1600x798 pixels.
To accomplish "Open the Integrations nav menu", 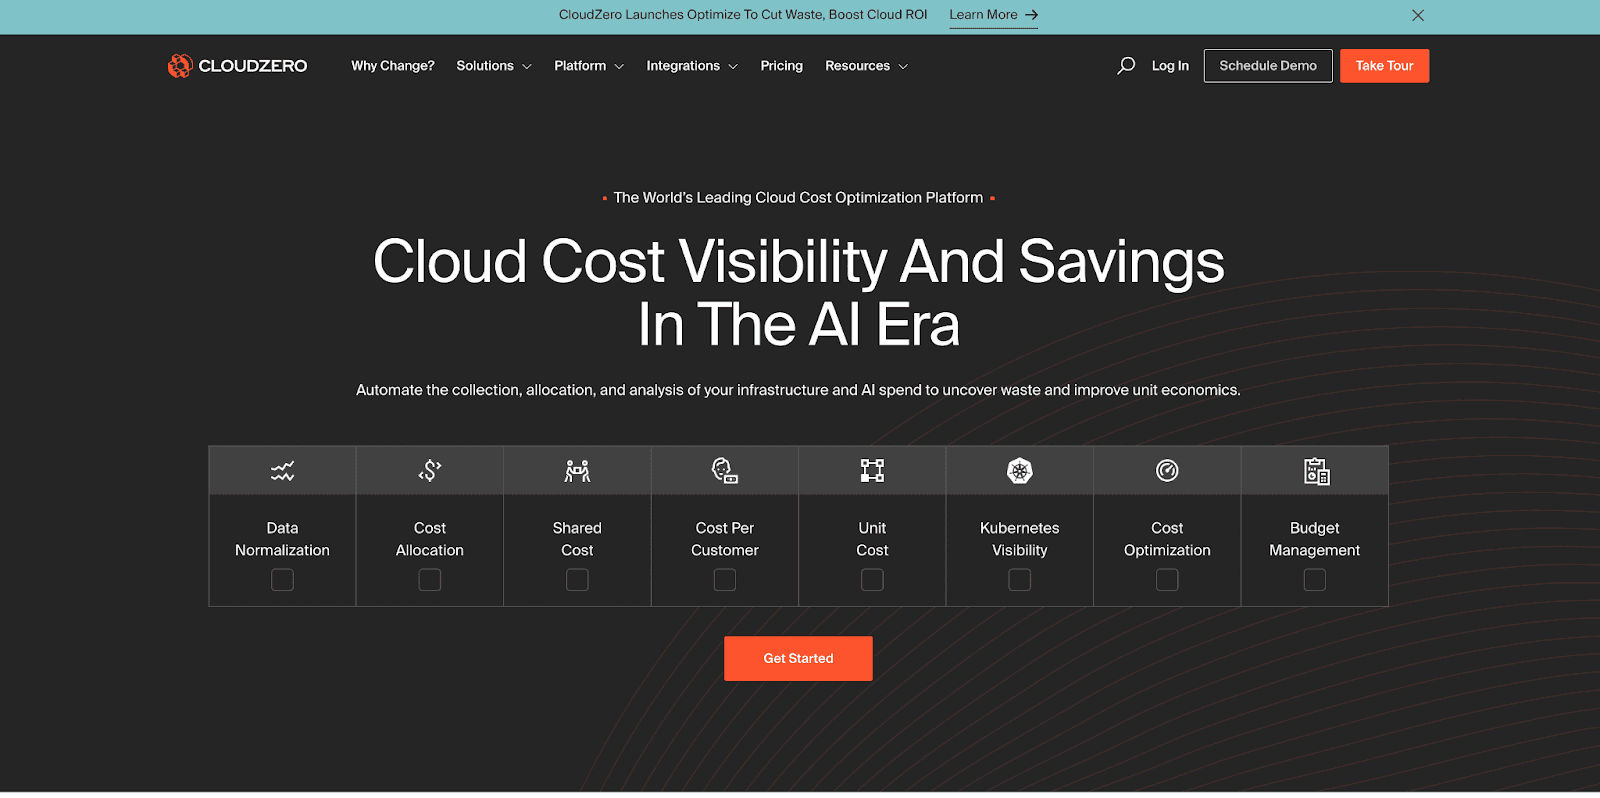I will coord(692,66).
